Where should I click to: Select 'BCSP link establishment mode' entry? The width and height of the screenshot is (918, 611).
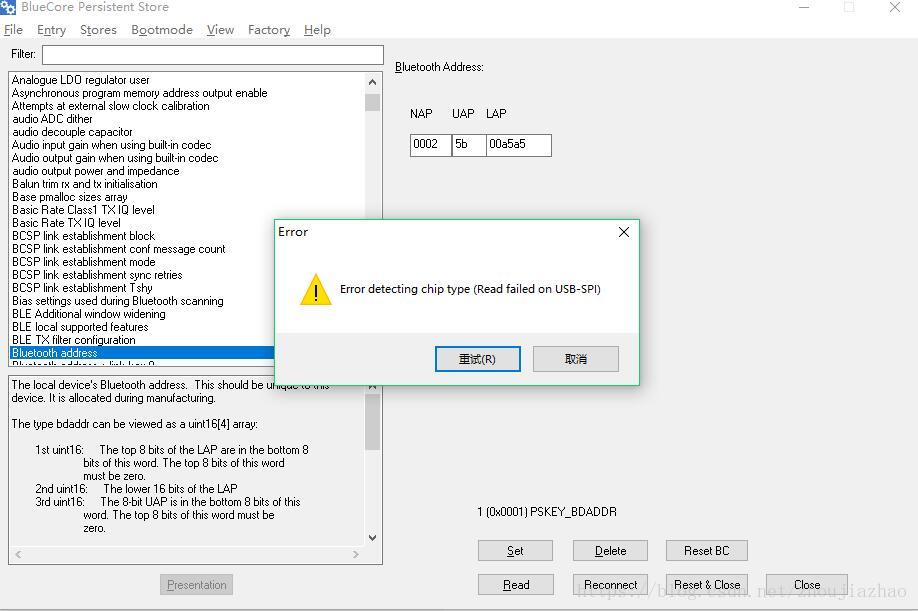[84, 262]
